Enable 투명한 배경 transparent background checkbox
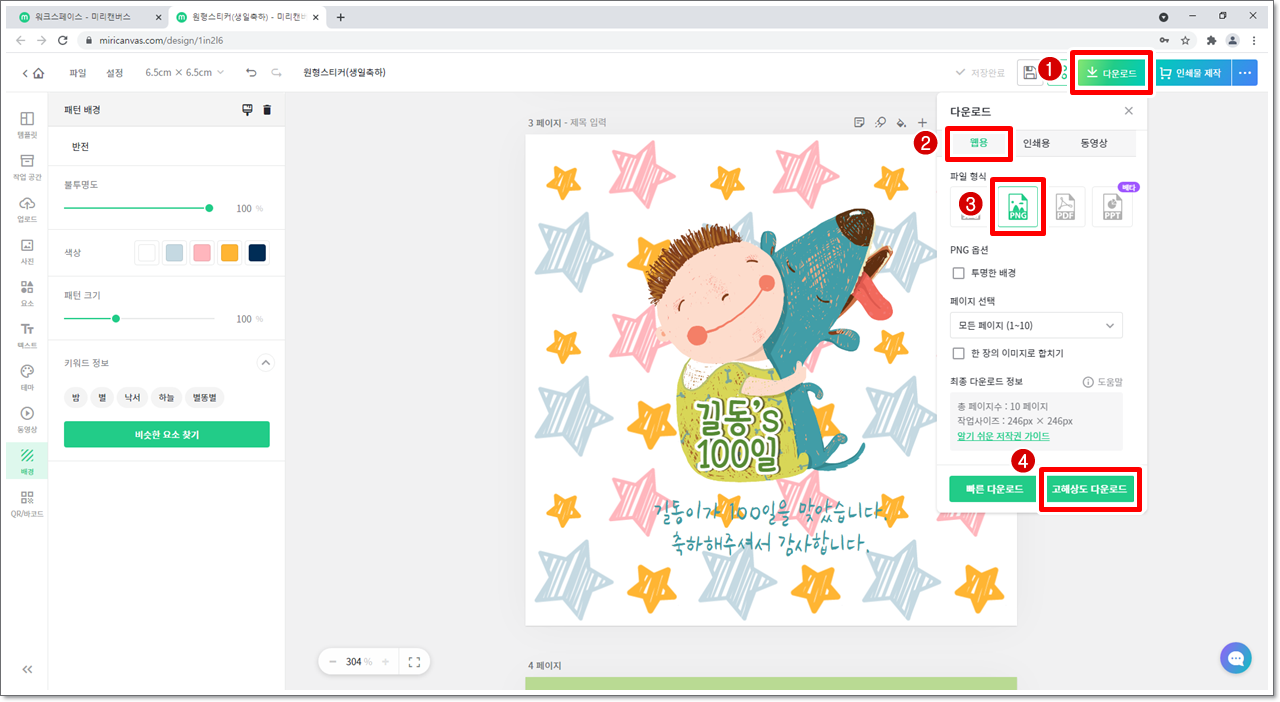1280x702 pixels. click(959, 273)
